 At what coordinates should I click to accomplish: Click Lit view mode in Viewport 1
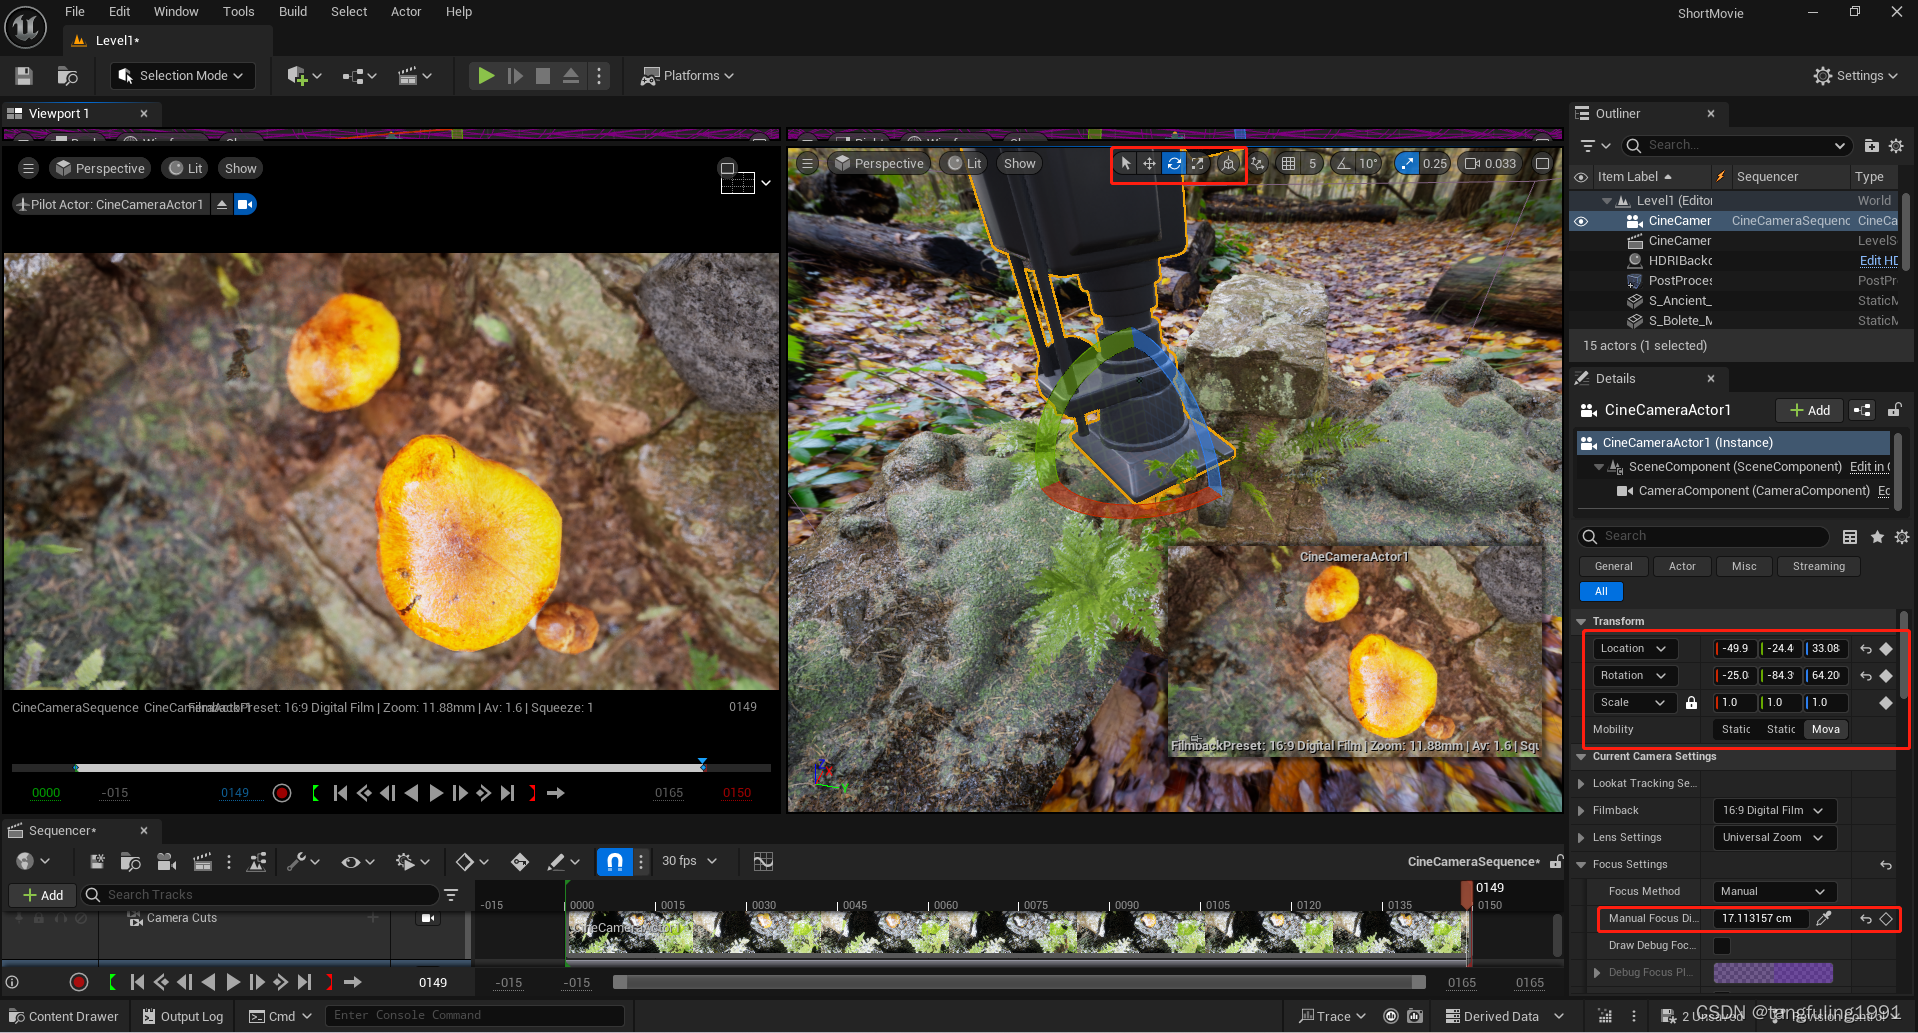[x=186, y=168]
